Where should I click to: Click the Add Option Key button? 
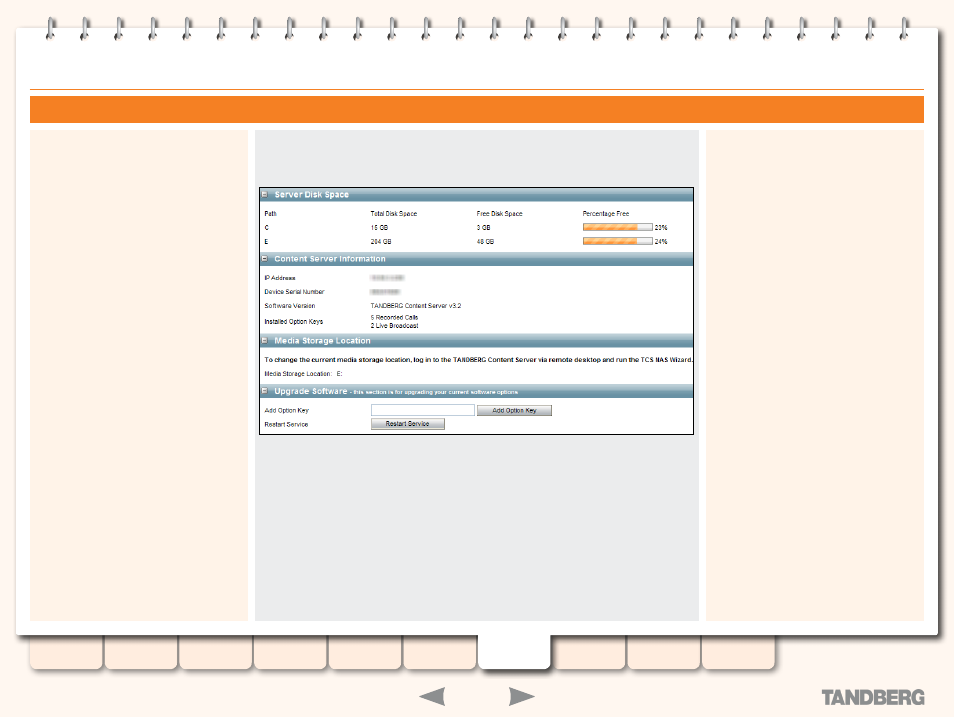tap(514, 410)
